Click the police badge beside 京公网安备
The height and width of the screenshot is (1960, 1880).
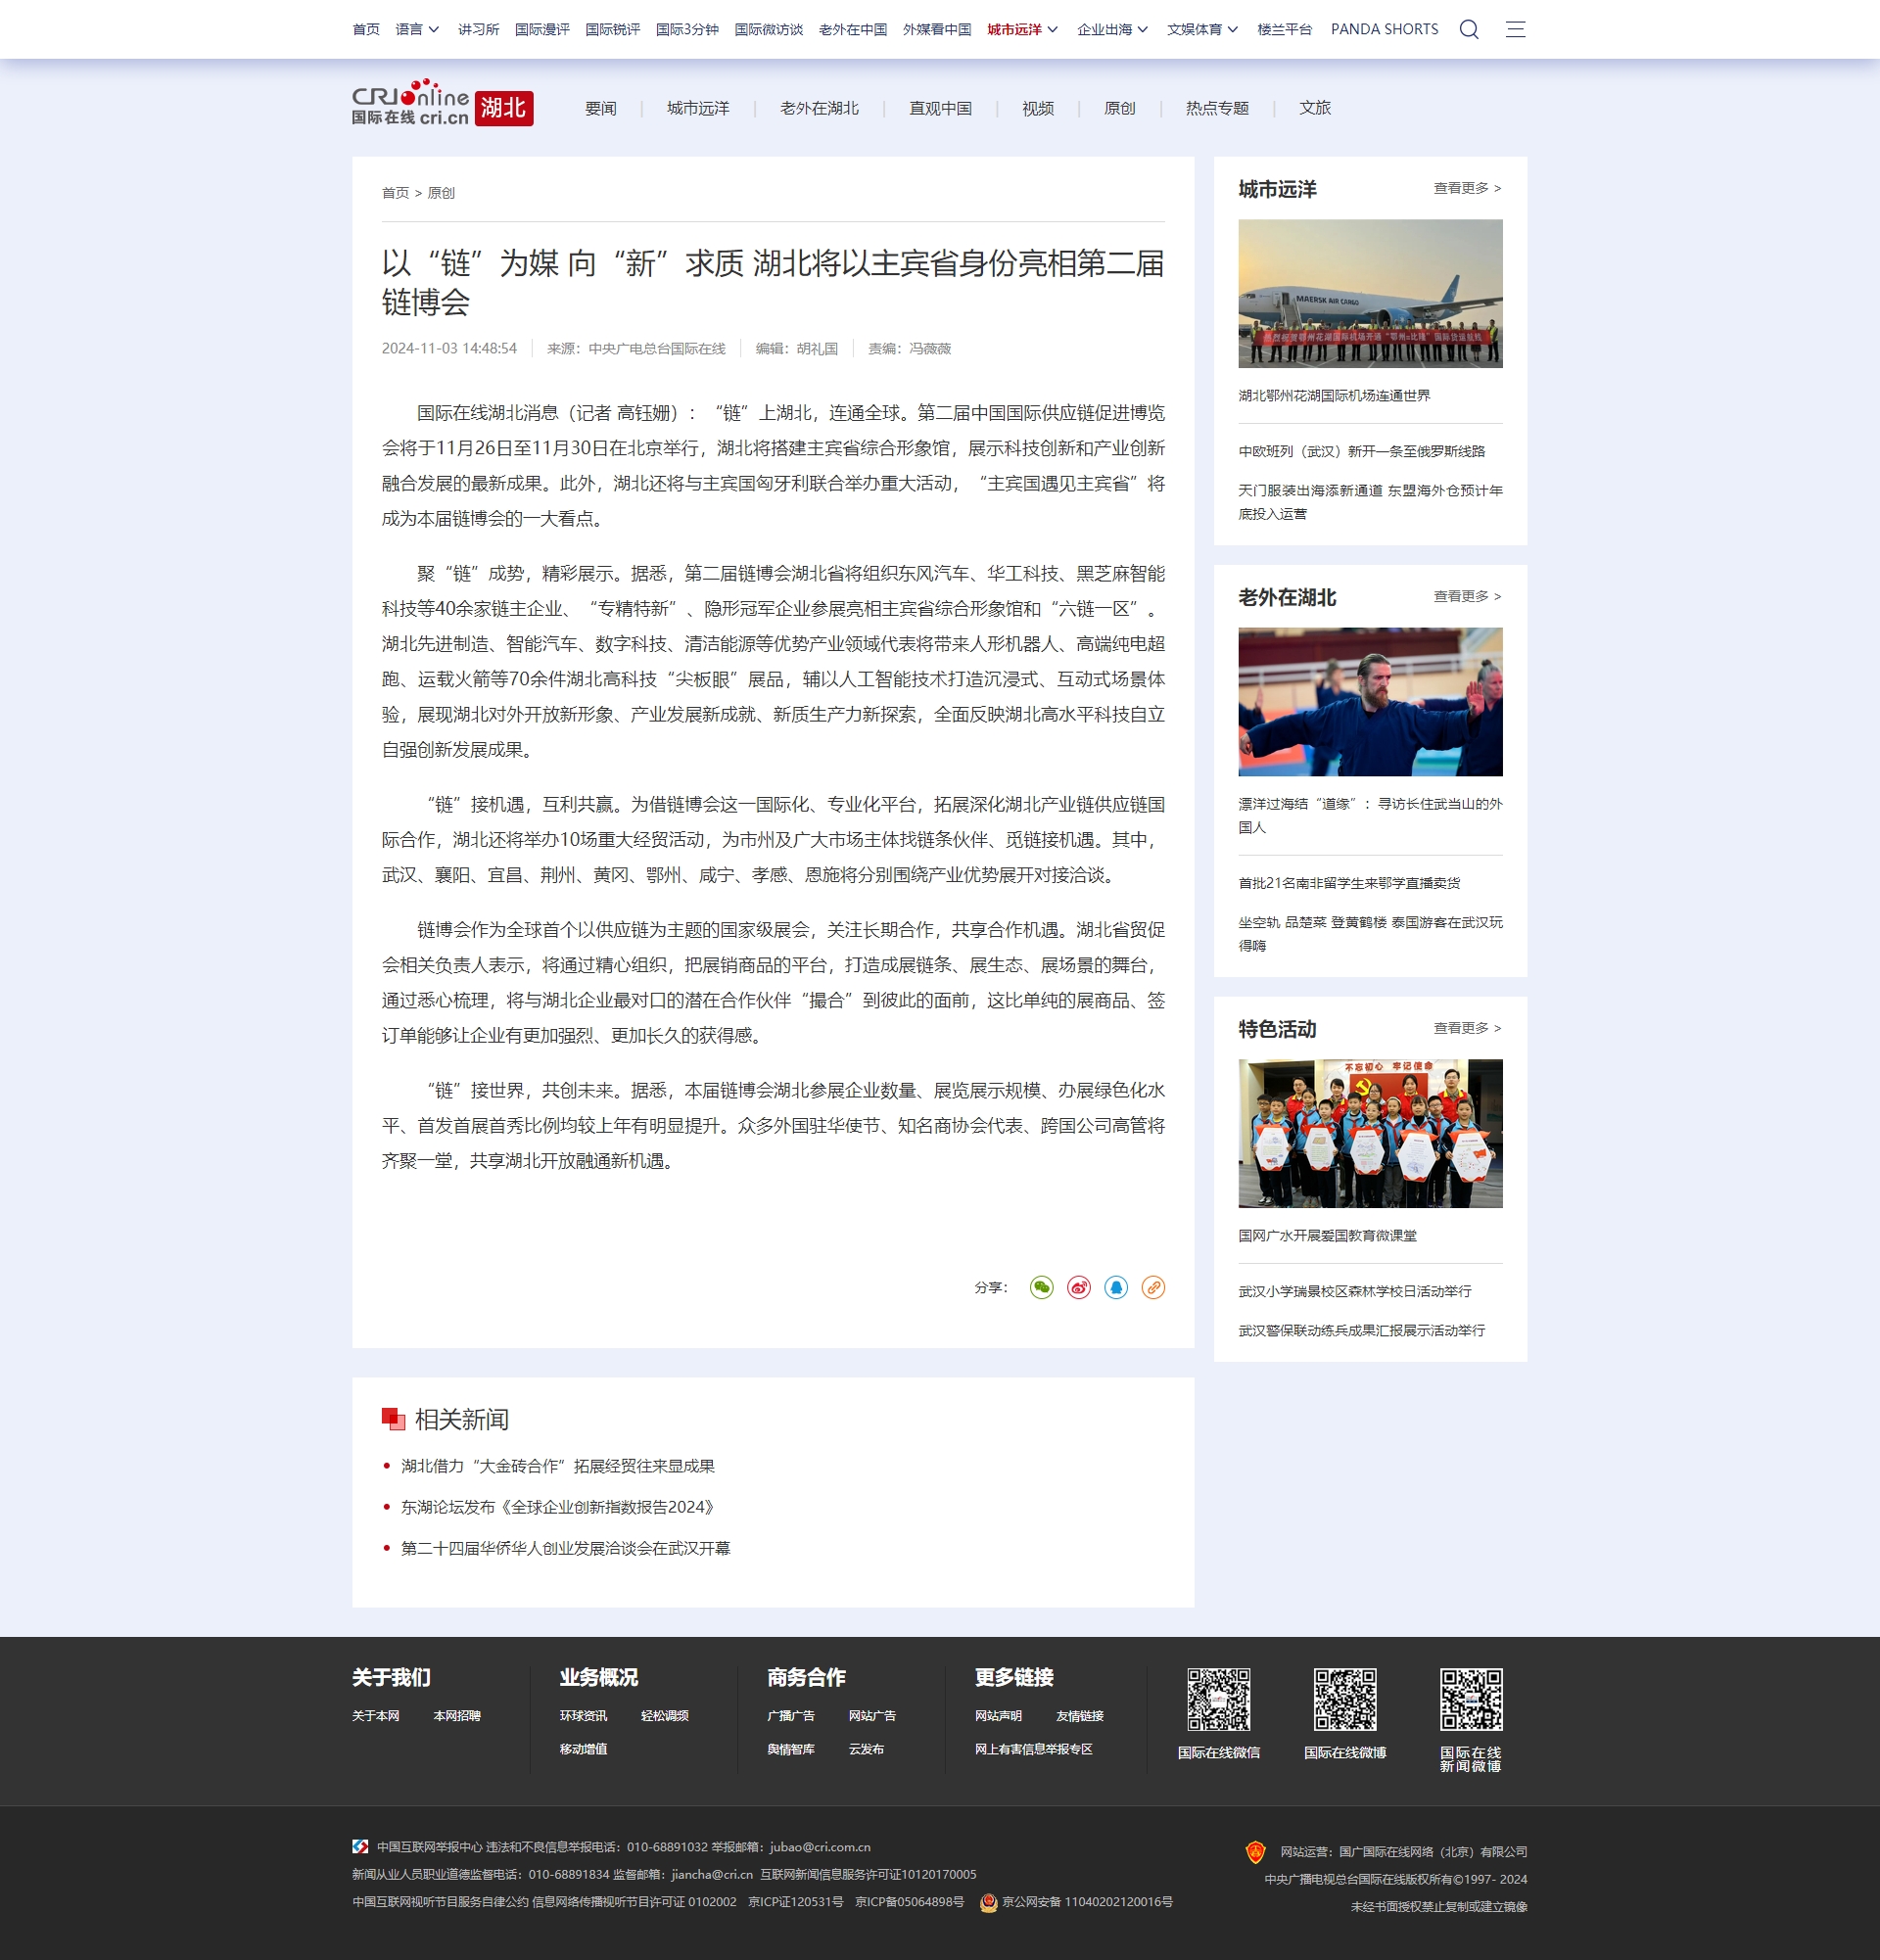[x=988, y=1902]
